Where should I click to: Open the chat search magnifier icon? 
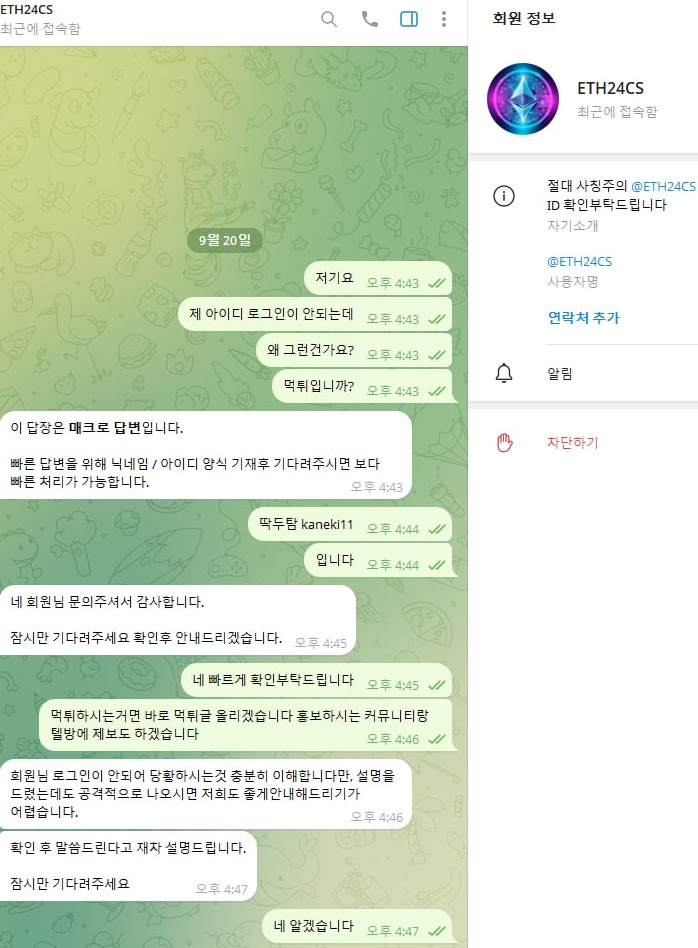click(329, 19)
